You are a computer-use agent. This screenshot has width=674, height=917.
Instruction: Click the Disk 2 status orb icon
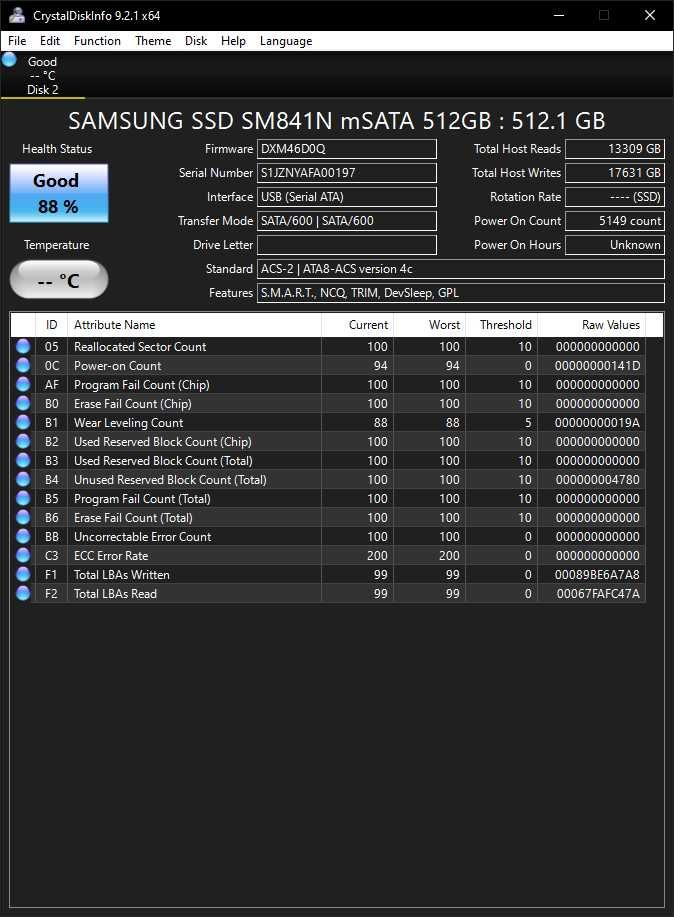[9, 60]
